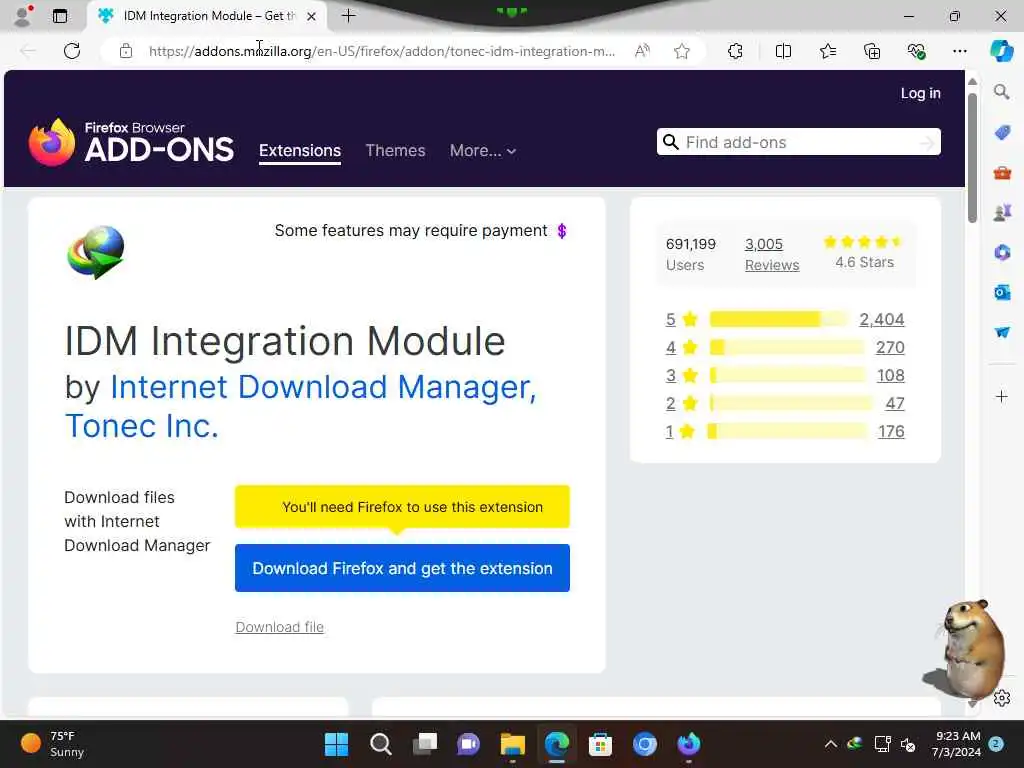Expand the More... dropdown menu
Viewport: 1024px width, 768px height.
click(483, 151)
